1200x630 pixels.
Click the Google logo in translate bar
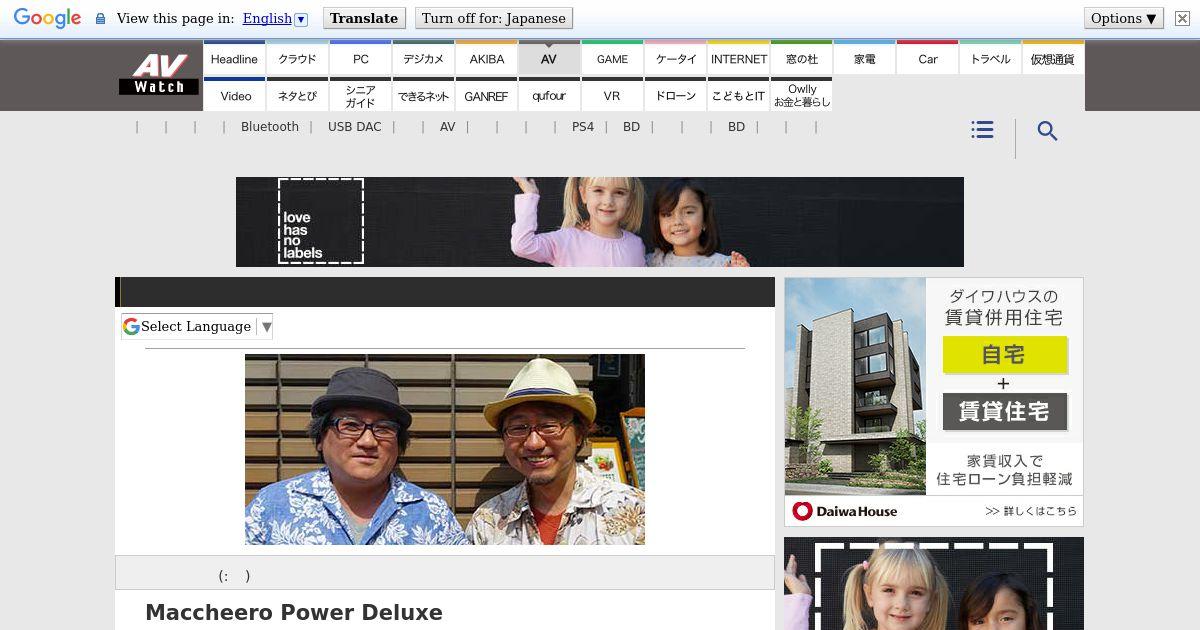coord(47,18)
